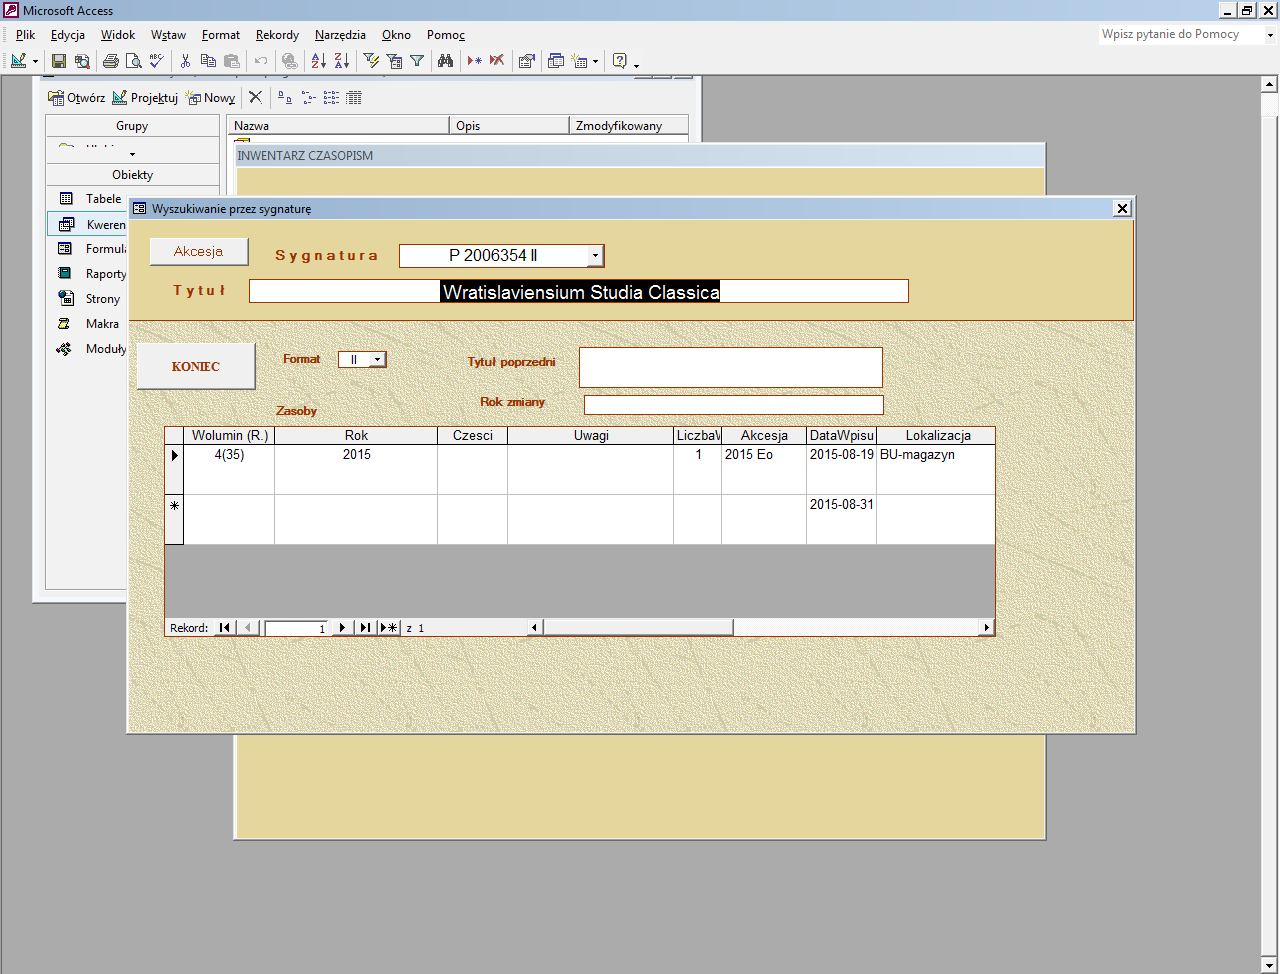
Task: Click the Tytuł text field
Action: coord(579,291)
